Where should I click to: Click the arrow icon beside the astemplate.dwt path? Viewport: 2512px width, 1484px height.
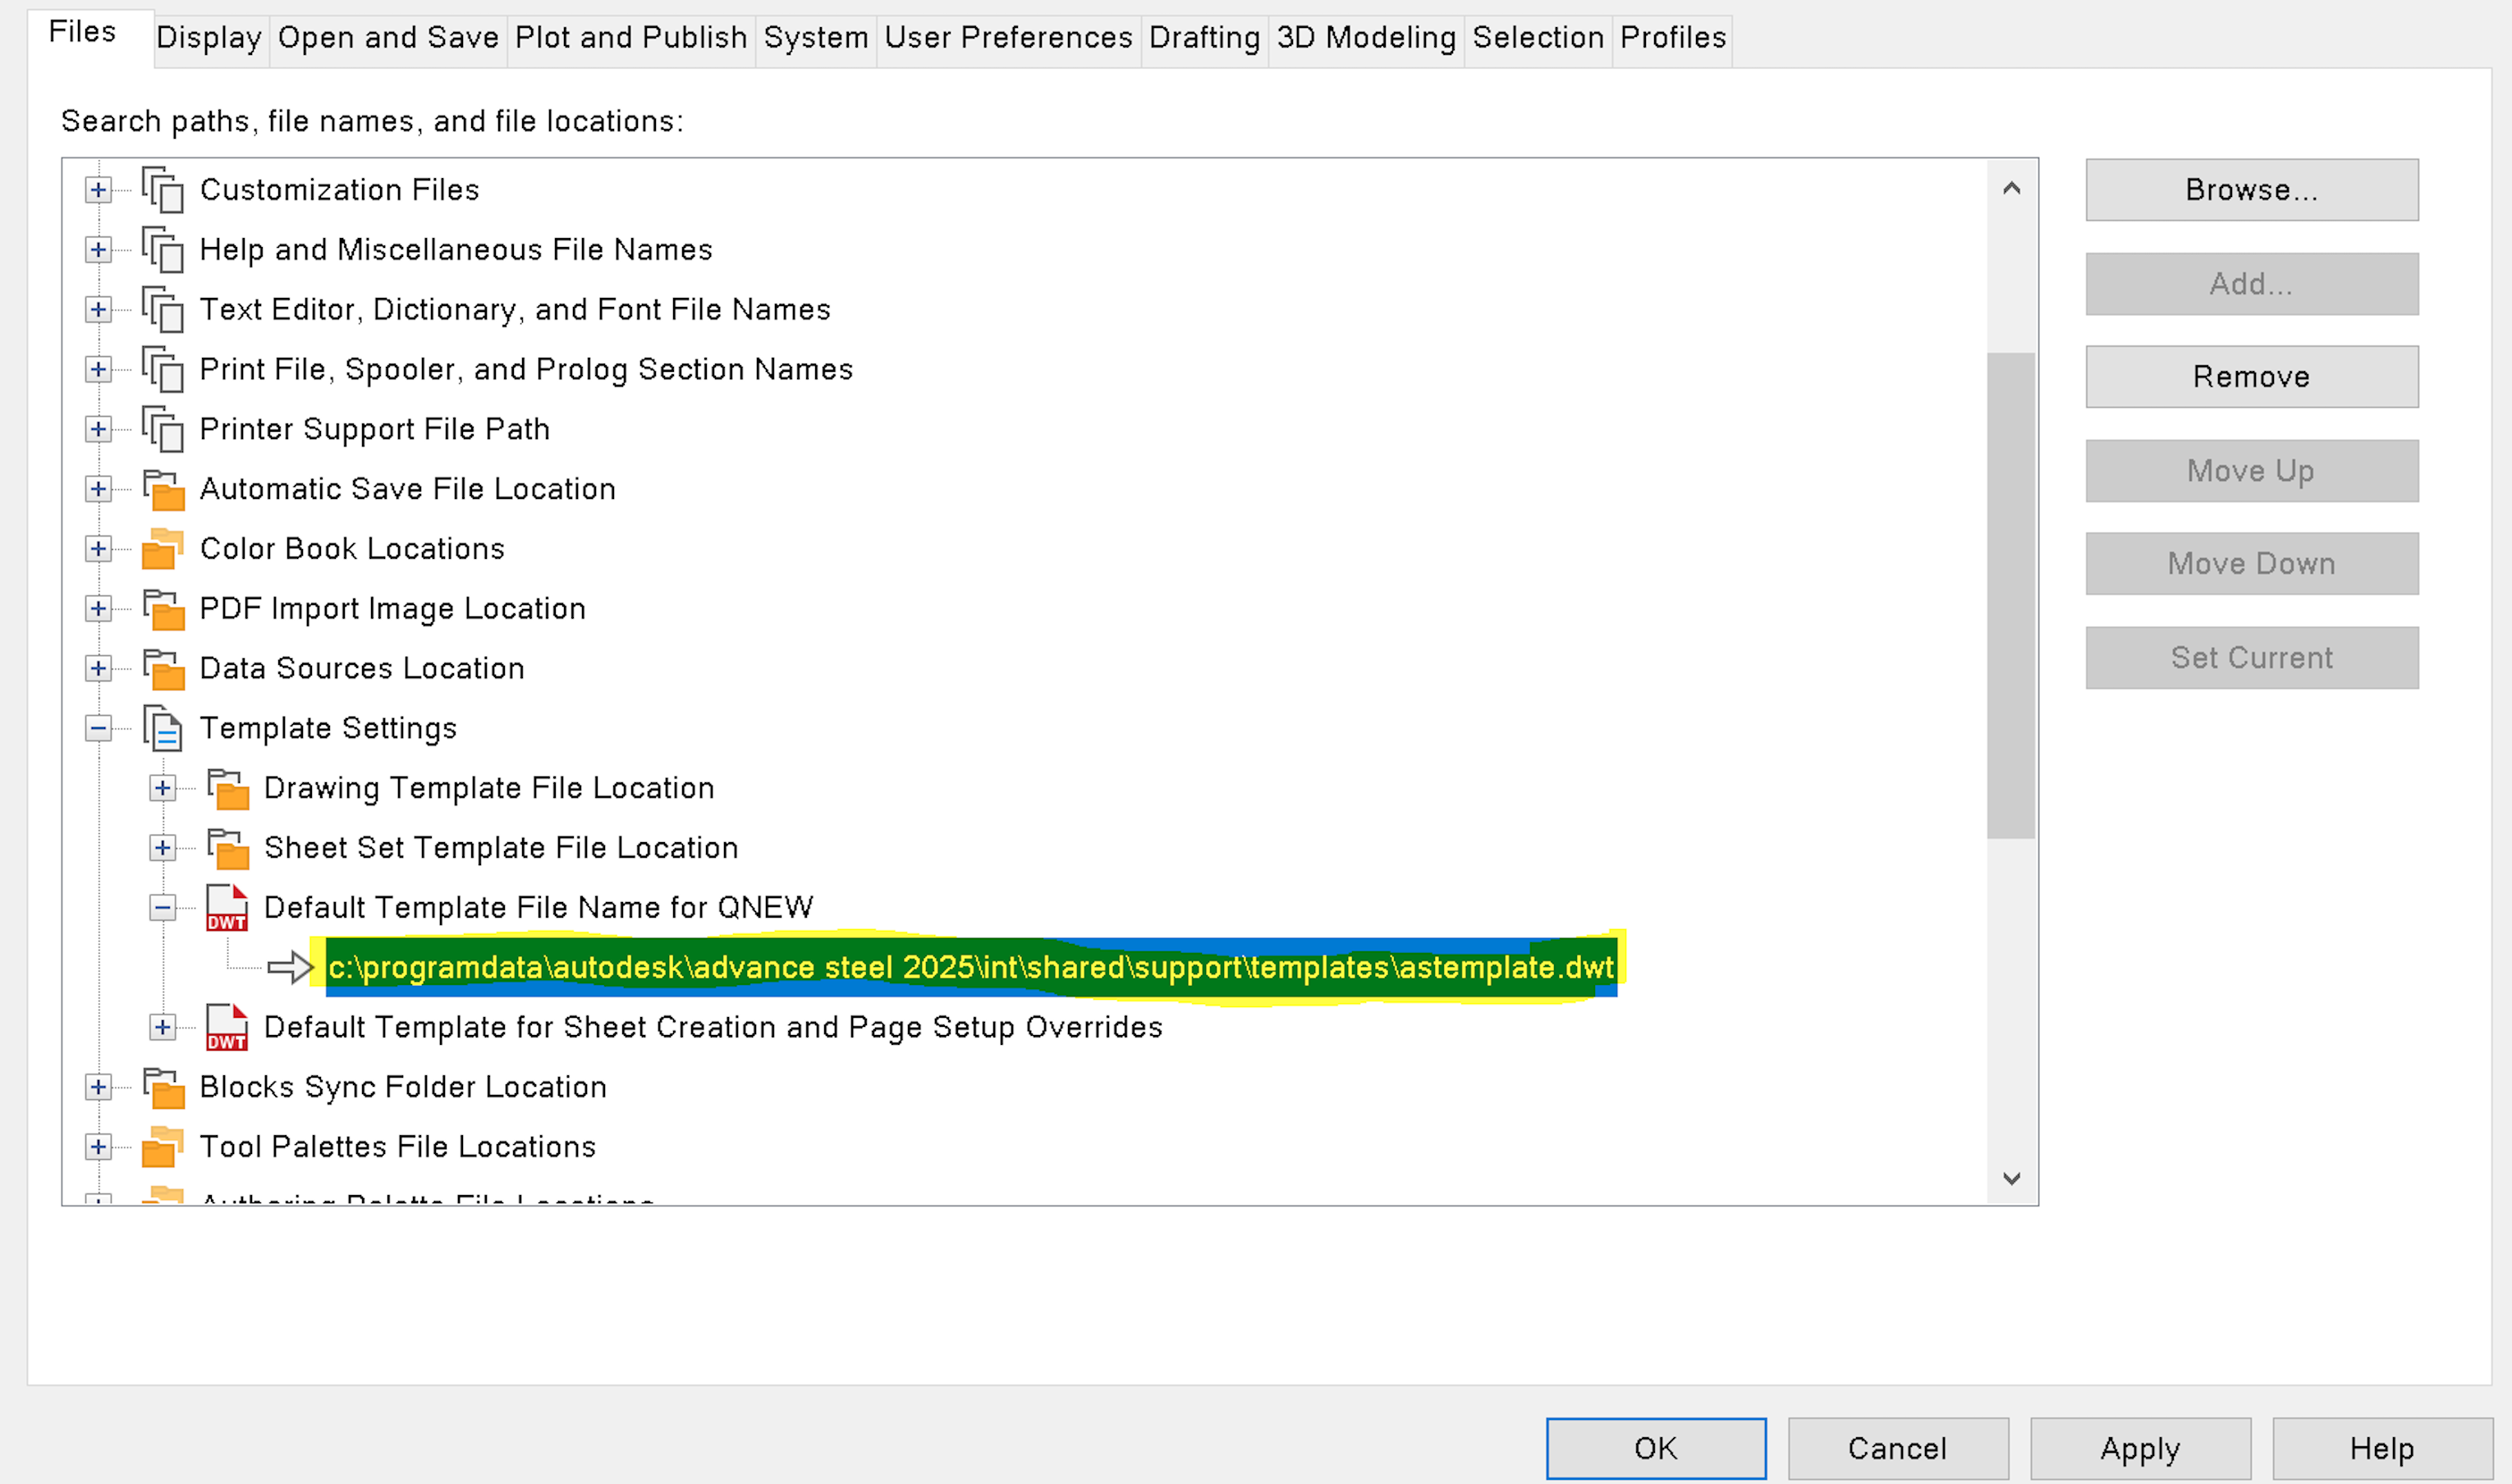pos(290,967)
